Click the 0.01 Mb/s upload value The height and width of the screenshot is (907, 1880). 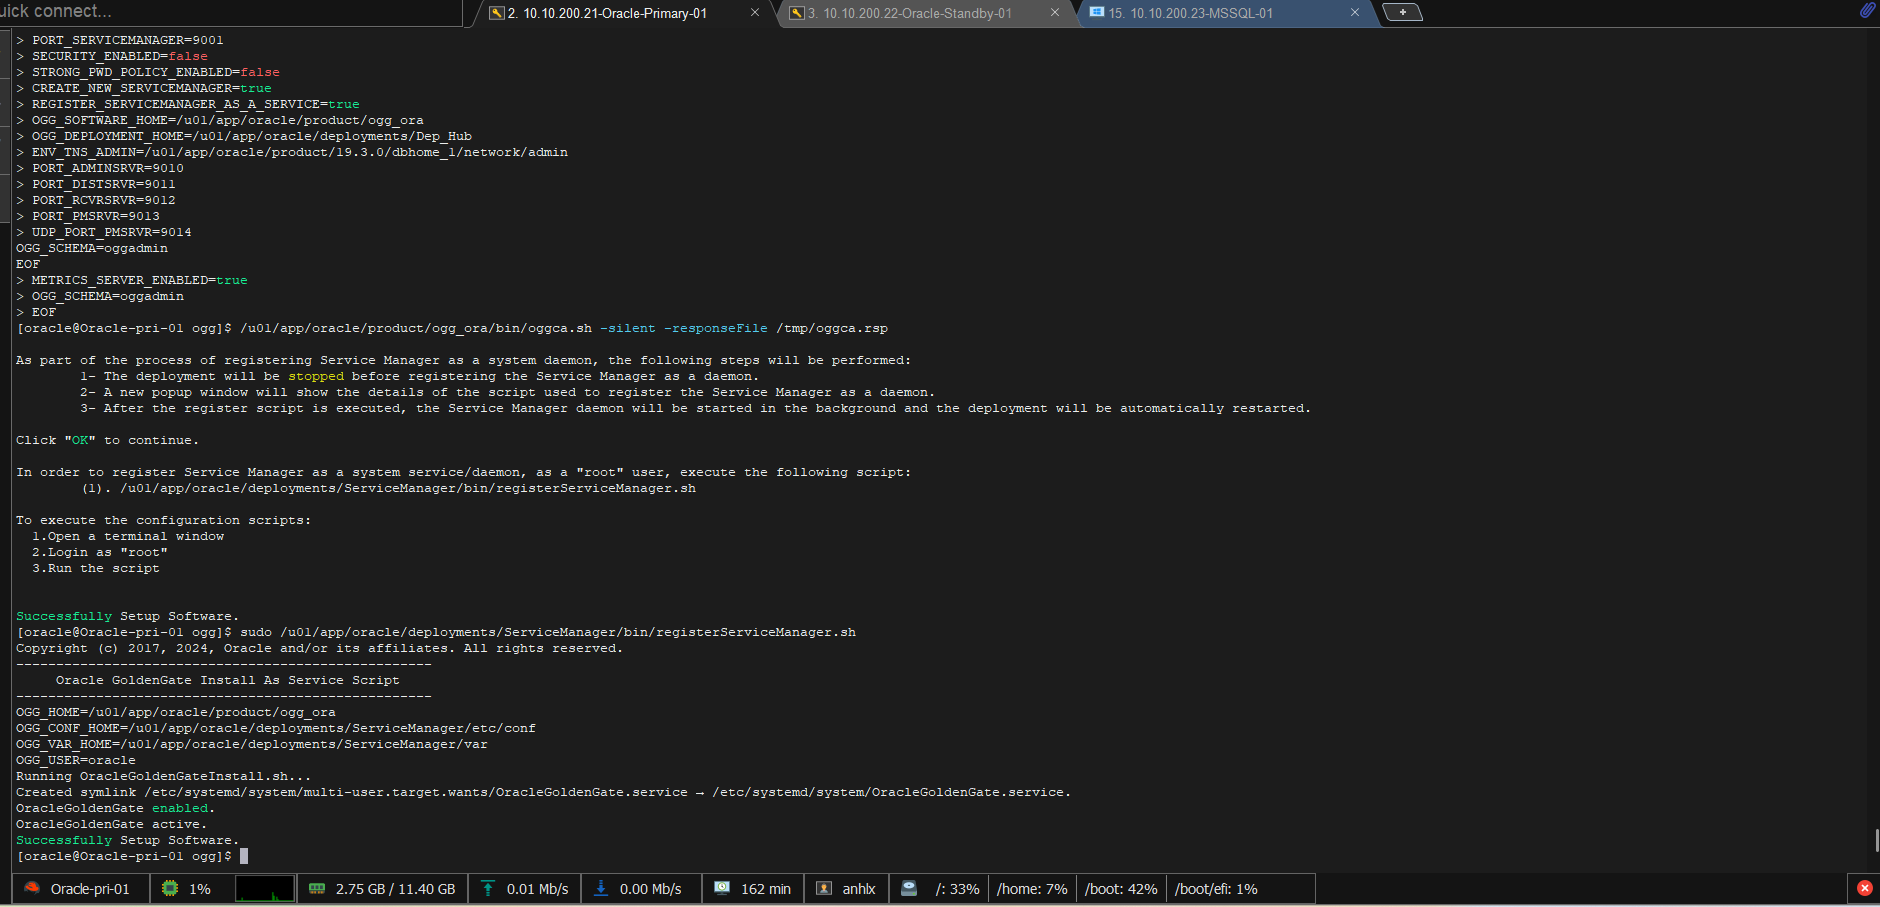[537, 889]
